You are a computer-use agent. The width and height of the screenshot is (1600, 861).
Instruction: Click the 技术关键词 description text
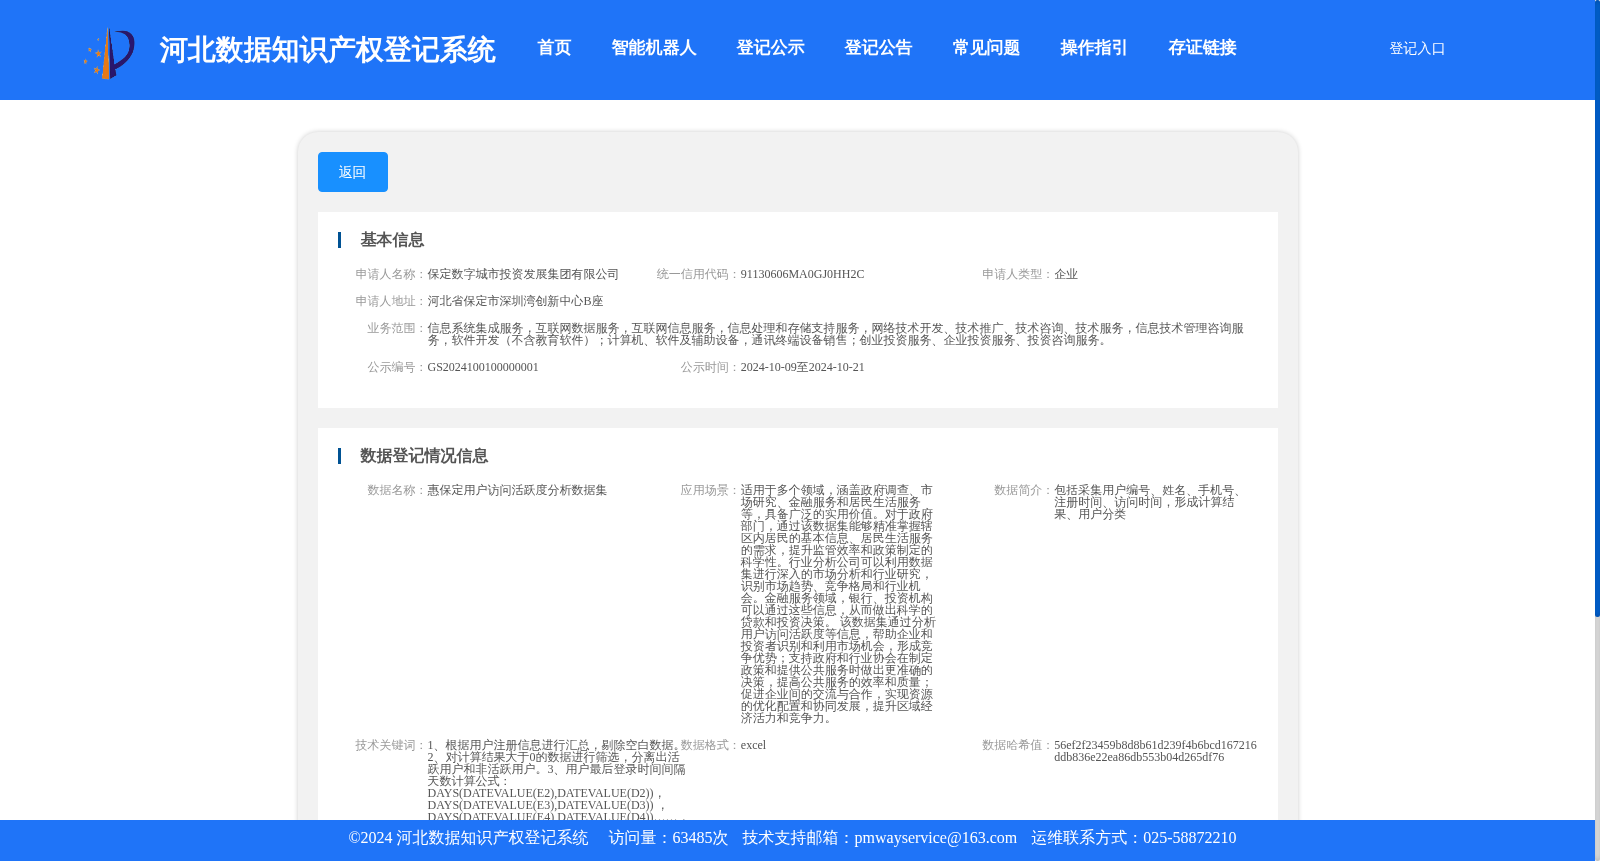[x=557, y=781]
